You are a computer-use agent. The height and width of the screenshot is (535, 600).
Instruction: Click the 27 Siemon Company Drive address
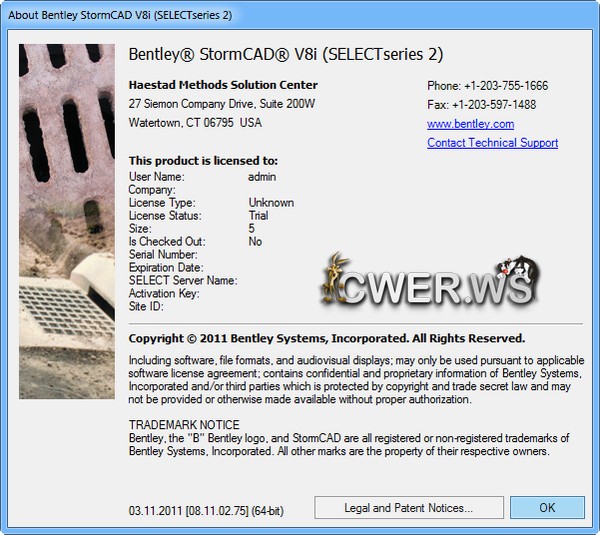222,104
